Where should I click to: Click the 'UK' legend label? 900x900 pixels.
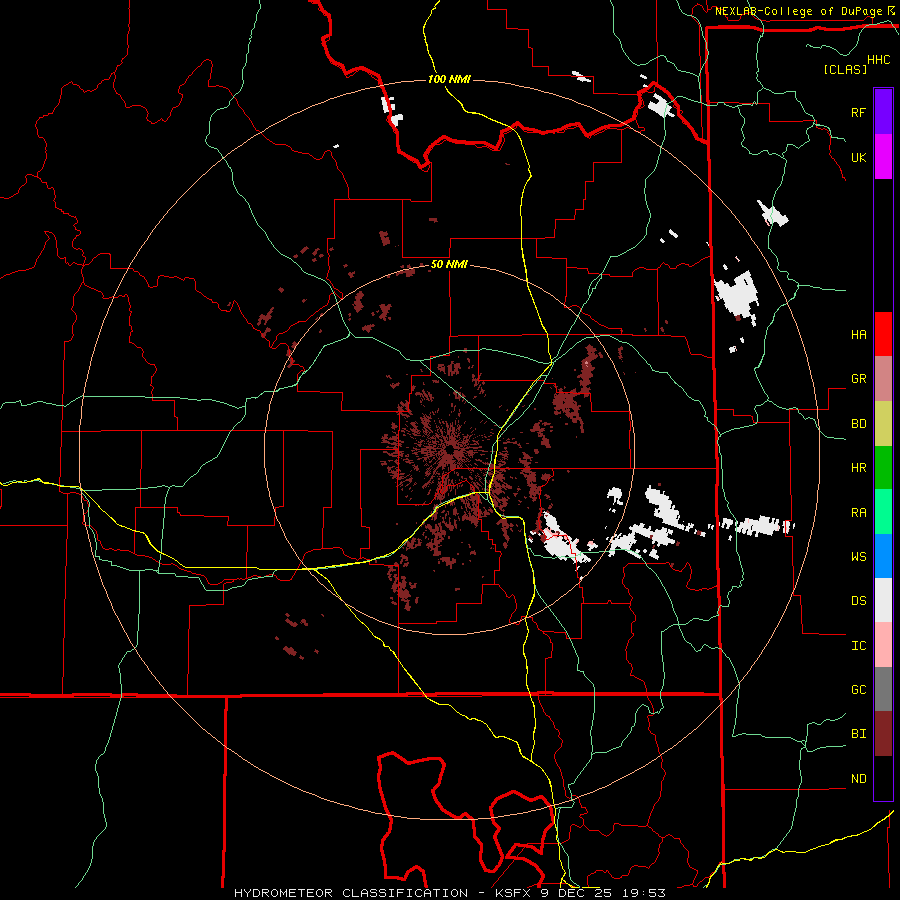[x=858, y=157]
